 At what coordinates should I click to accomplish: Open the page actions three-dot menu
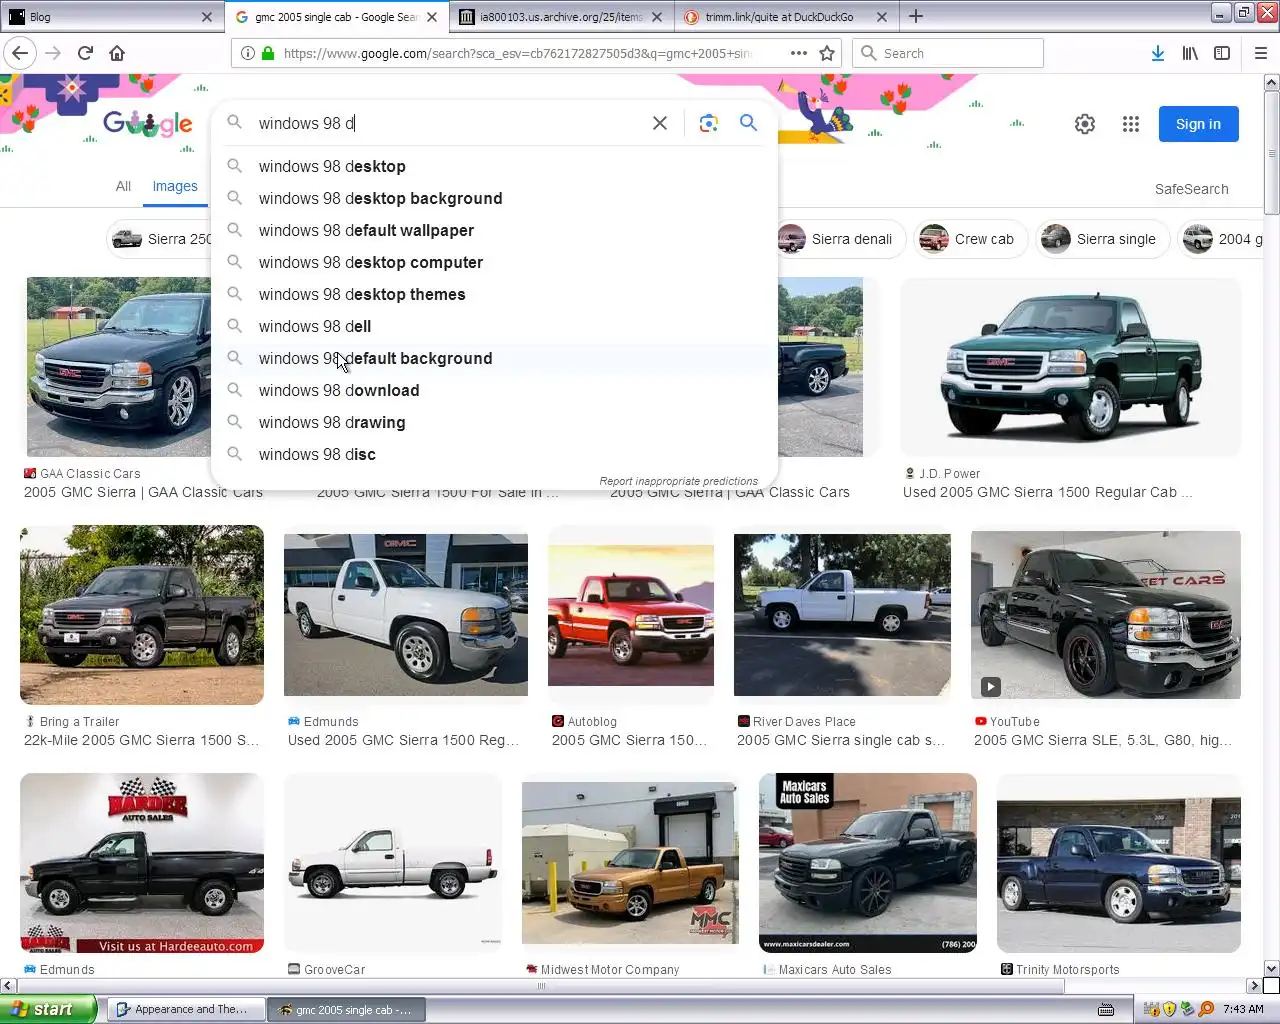pos(799,53)
